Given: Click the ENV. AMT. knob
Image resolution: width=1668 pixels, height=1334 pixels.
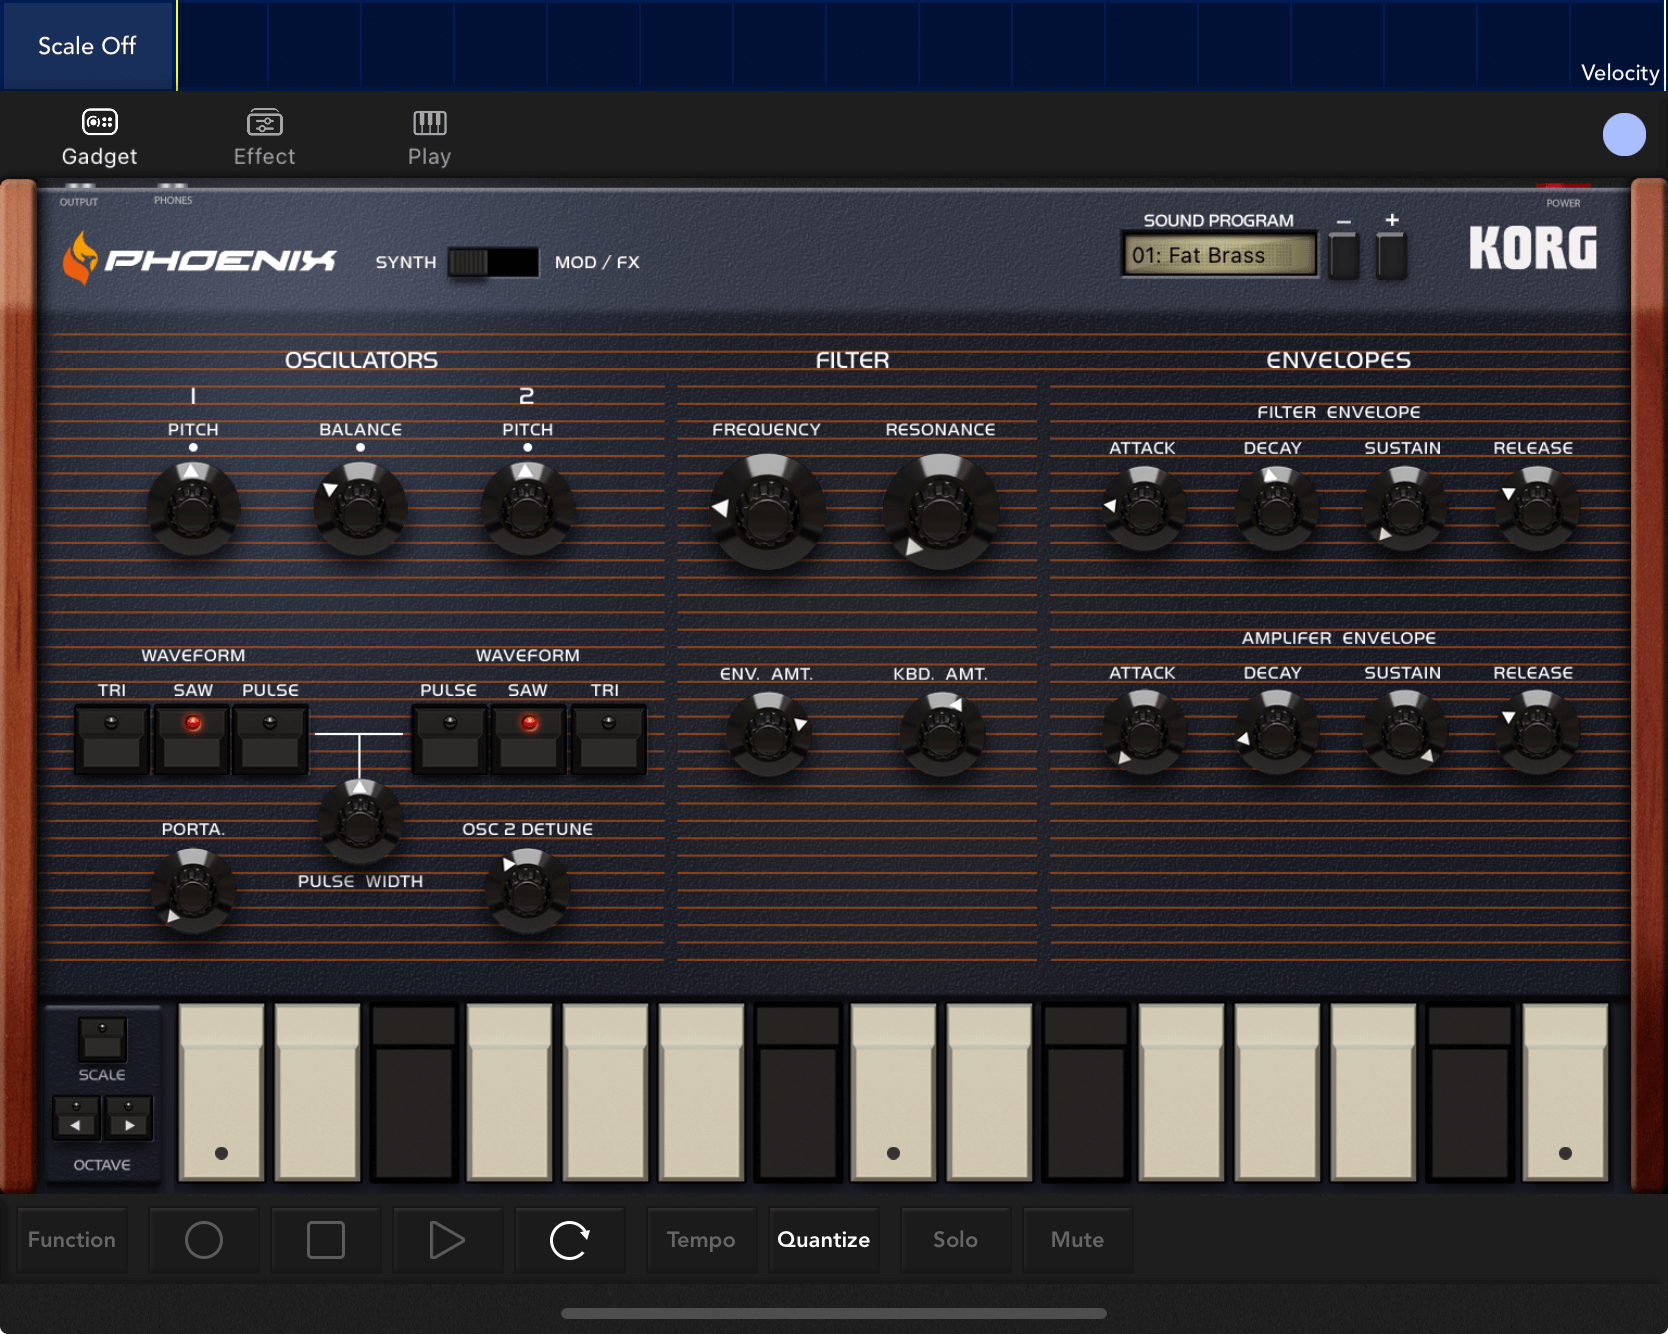Looking at the screenshot, I should (768, 735).
